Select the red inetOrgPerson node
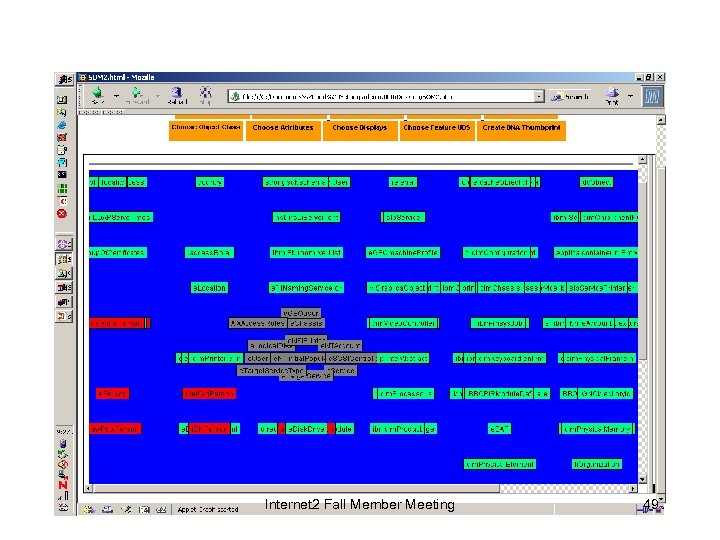Viewport: 720px width, 540px height. tap(209, 394)
